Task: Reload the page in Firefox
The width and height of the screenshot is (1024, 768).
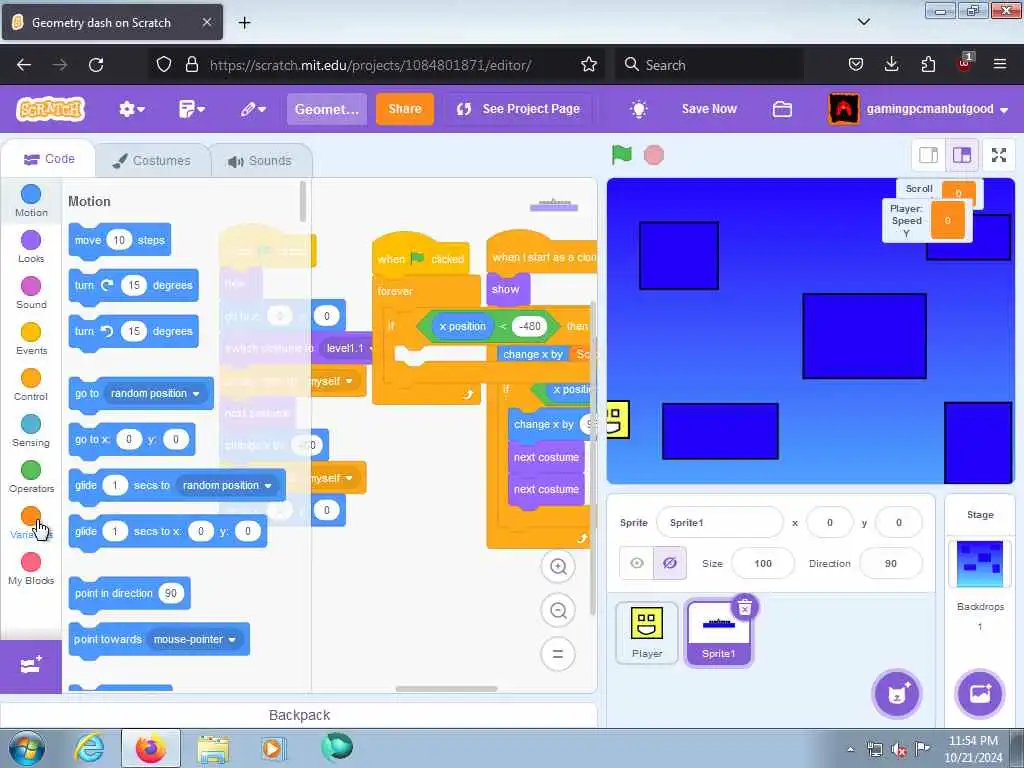Action: (x=96, y=65)
